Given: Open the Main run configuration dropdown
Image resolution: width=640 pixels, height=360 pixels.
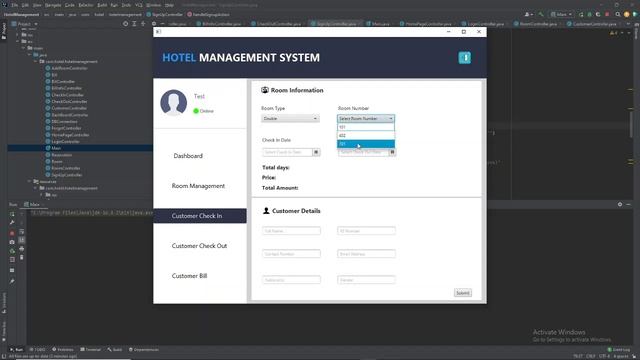Looking at the screenshot, I should click(561, 14).
